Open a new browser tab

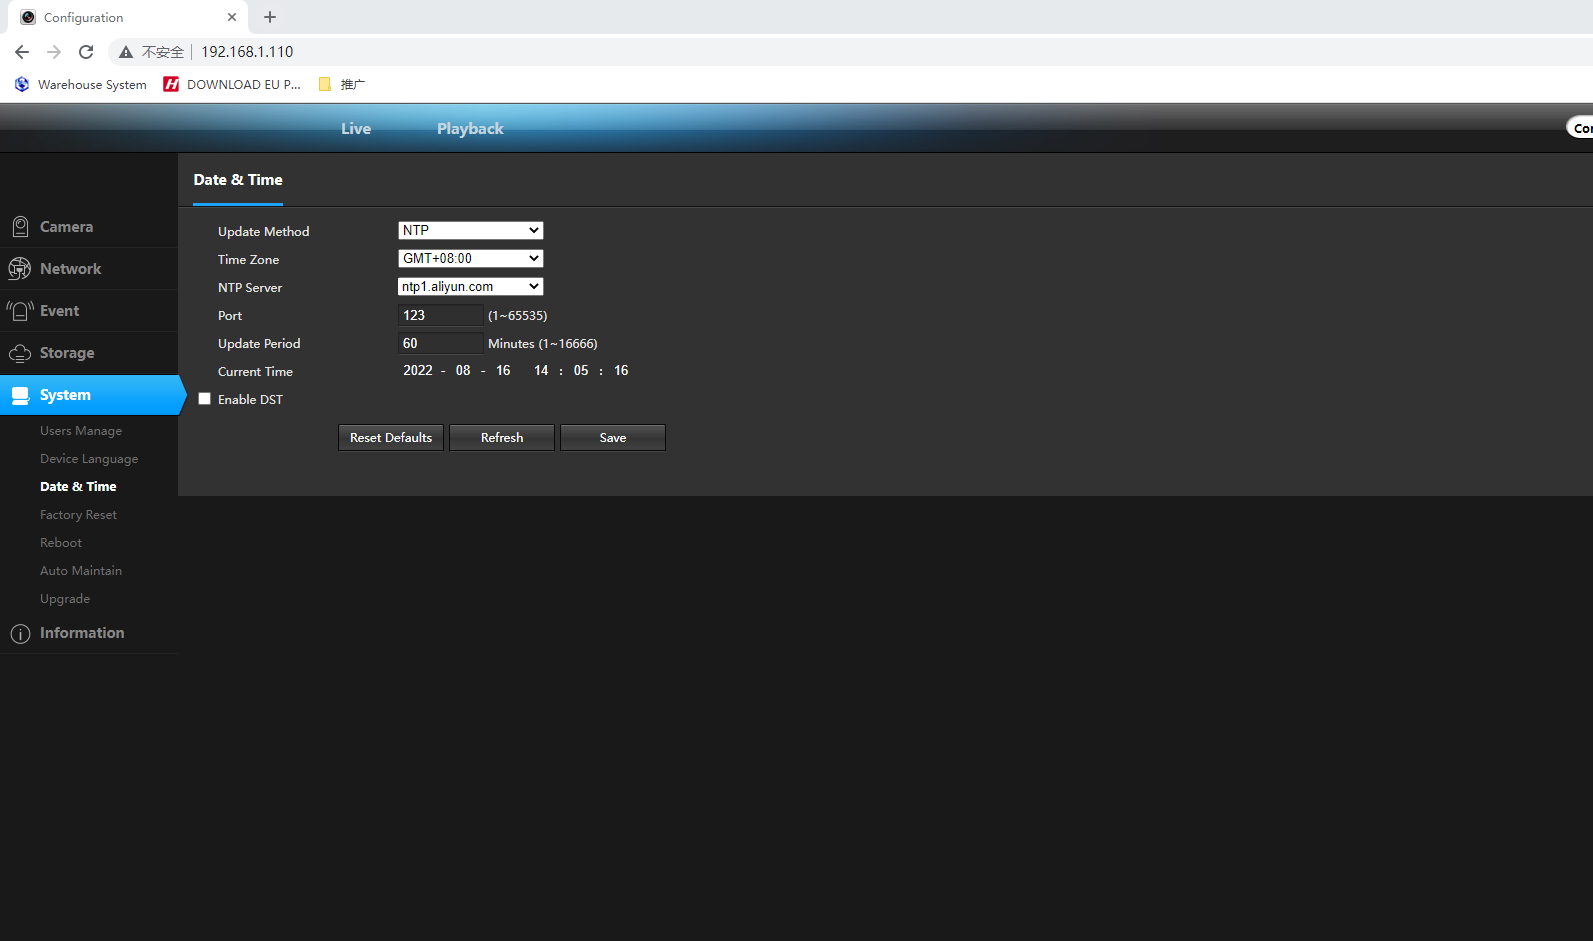270,17
